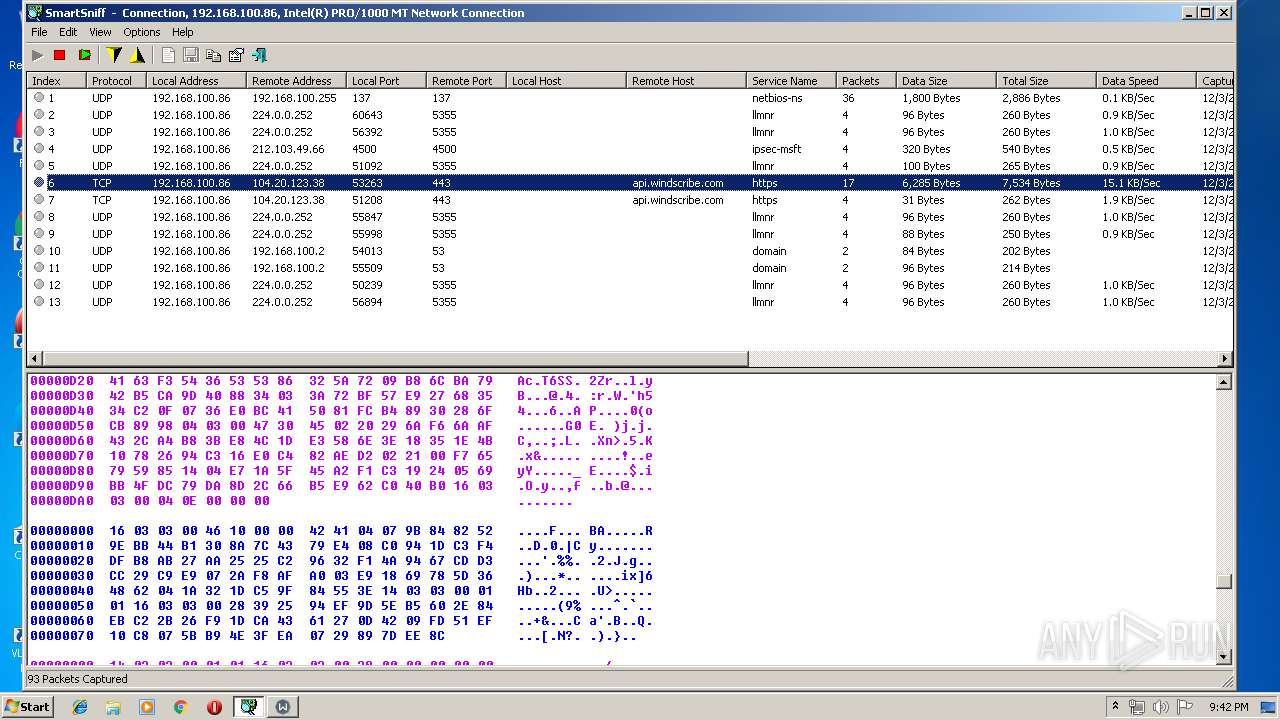Click Windscribe taskbar button
This screenshot has height=720, width=1280.
click(283, 707)
